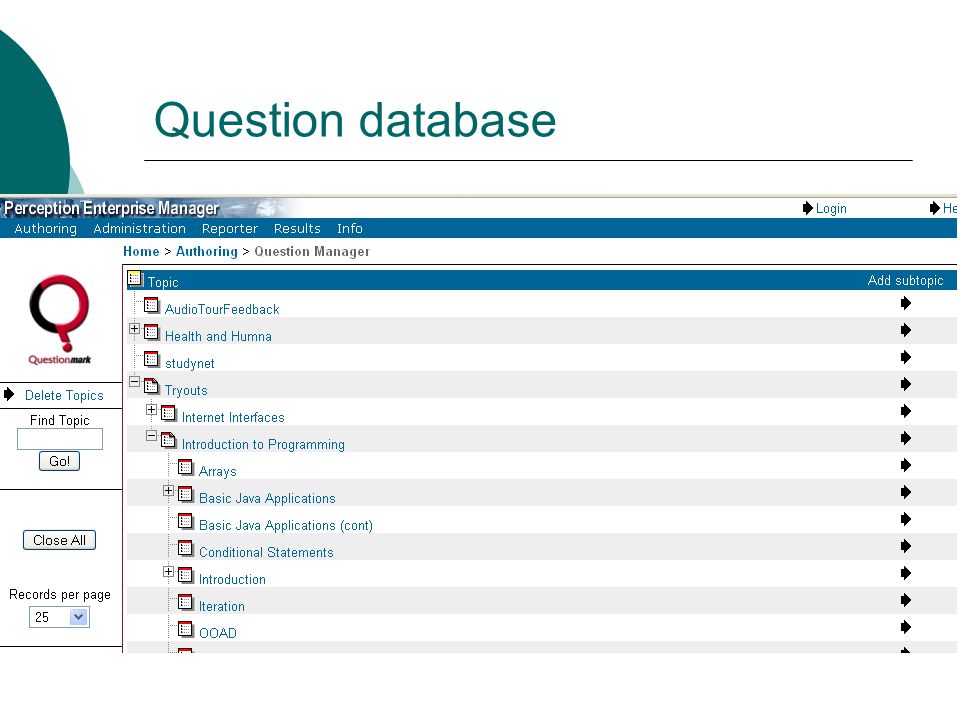Image resolution: width=960 pixels, height=720 pixels.
Task: Expand the Internet Interfaces topic
Action: click(x=152, y=409)
